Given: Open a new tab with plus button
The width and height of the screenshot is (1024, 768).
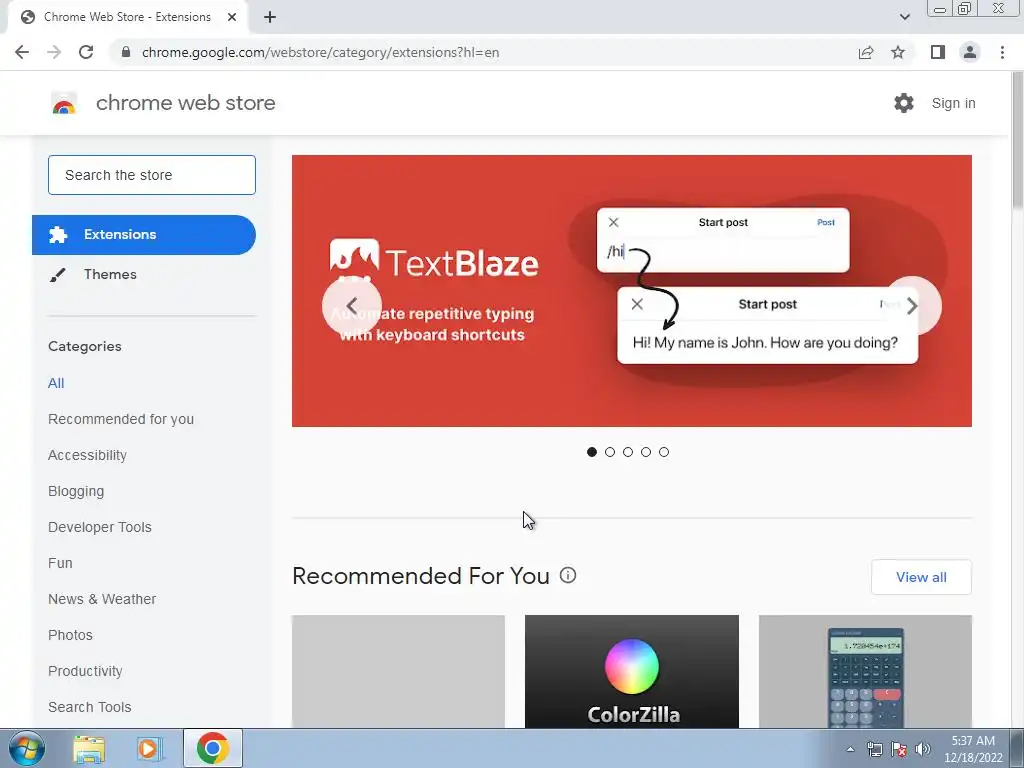Looking at the screenshot, I should [x=270, y=17].
